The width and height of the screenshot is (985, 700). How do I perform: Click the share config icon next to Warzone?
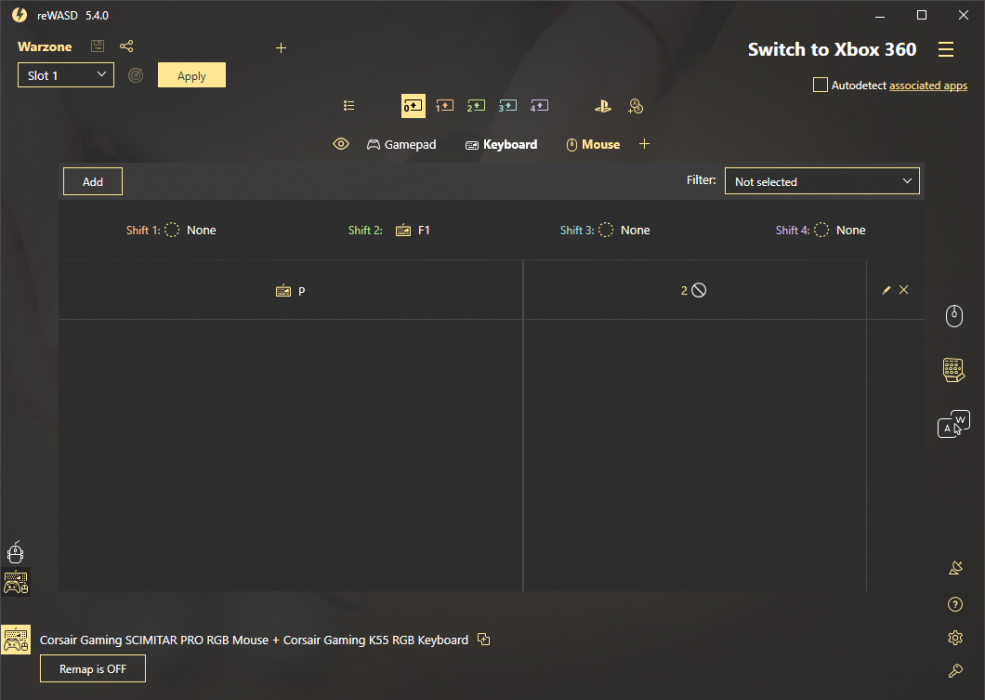point(126,47)
